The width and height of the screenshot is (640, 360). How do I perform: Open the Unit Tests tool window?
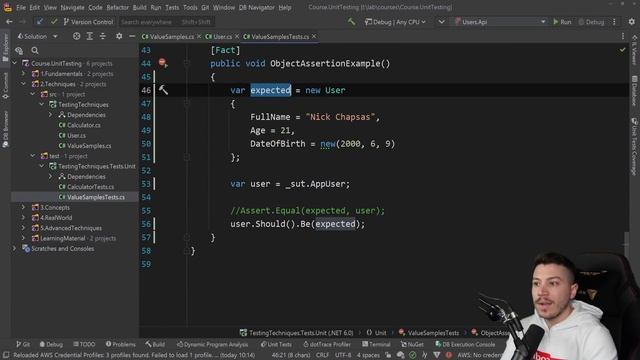276,344
